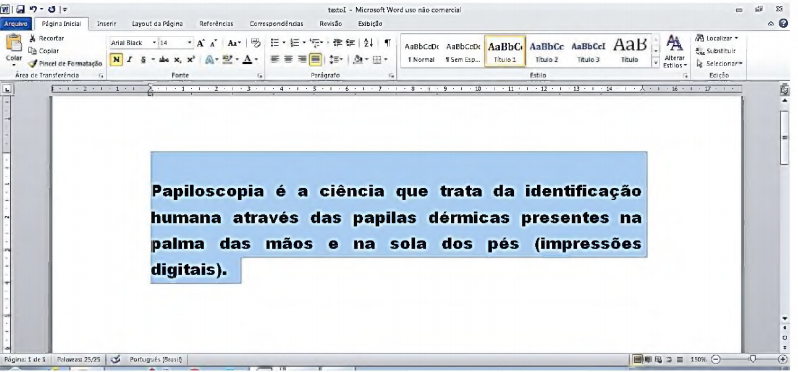The image size is (798, 372).
Task: Open Selecionar dropdown
Action: tap(719, 64)
